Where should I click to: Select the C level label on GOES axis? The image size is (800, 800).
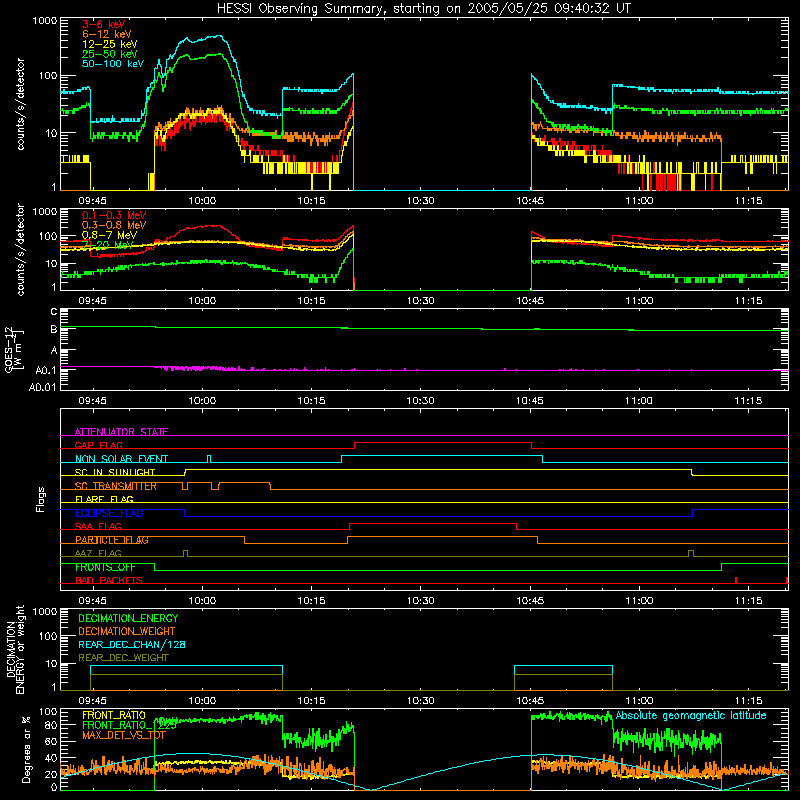click(54, 312)
